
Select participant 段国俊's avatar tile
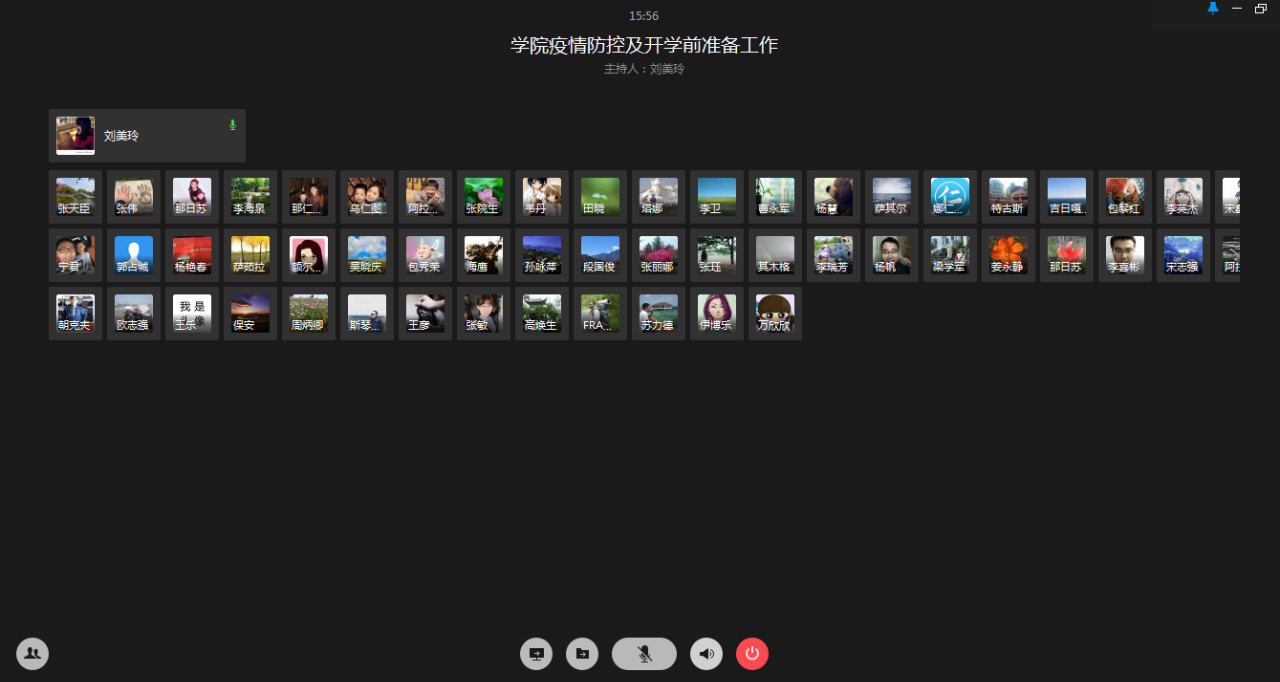point(600,254)
